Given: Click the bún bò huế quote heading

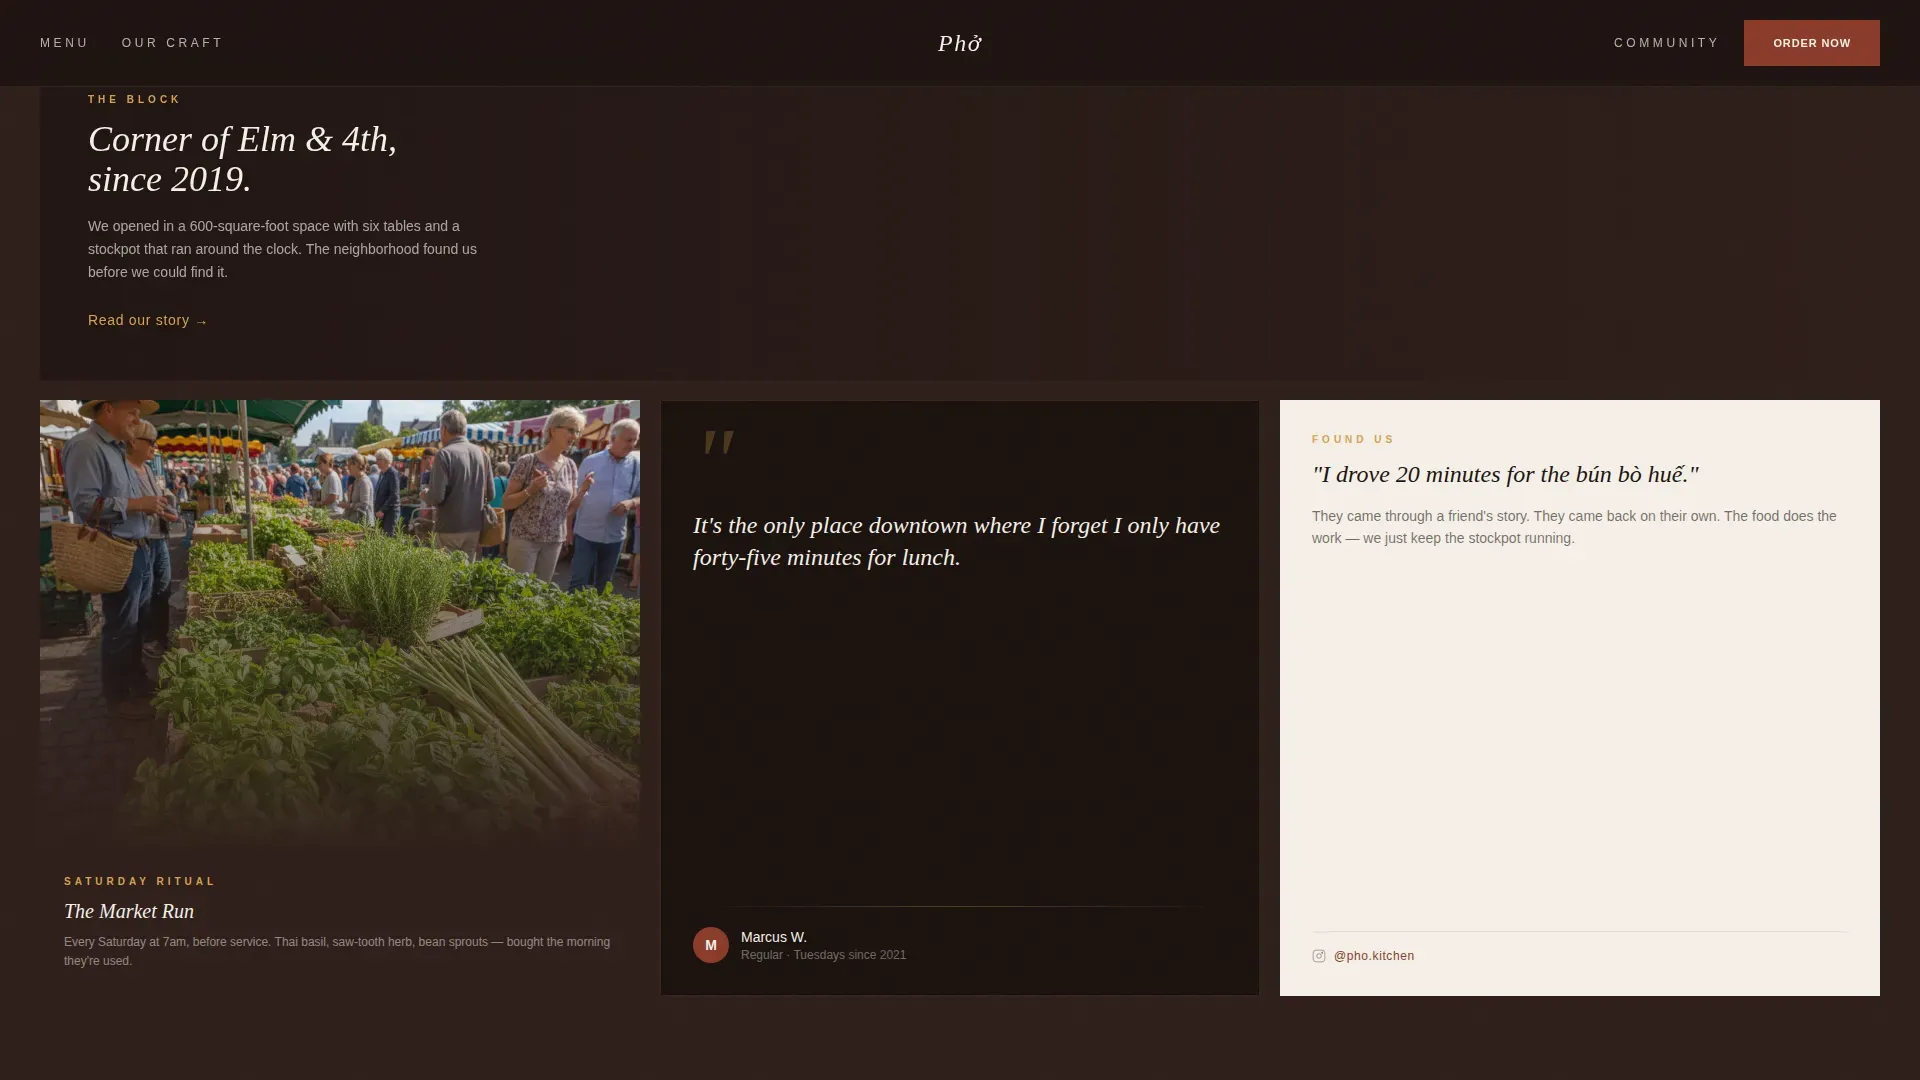Looking at the screenshot, I should coord(1505,474).
